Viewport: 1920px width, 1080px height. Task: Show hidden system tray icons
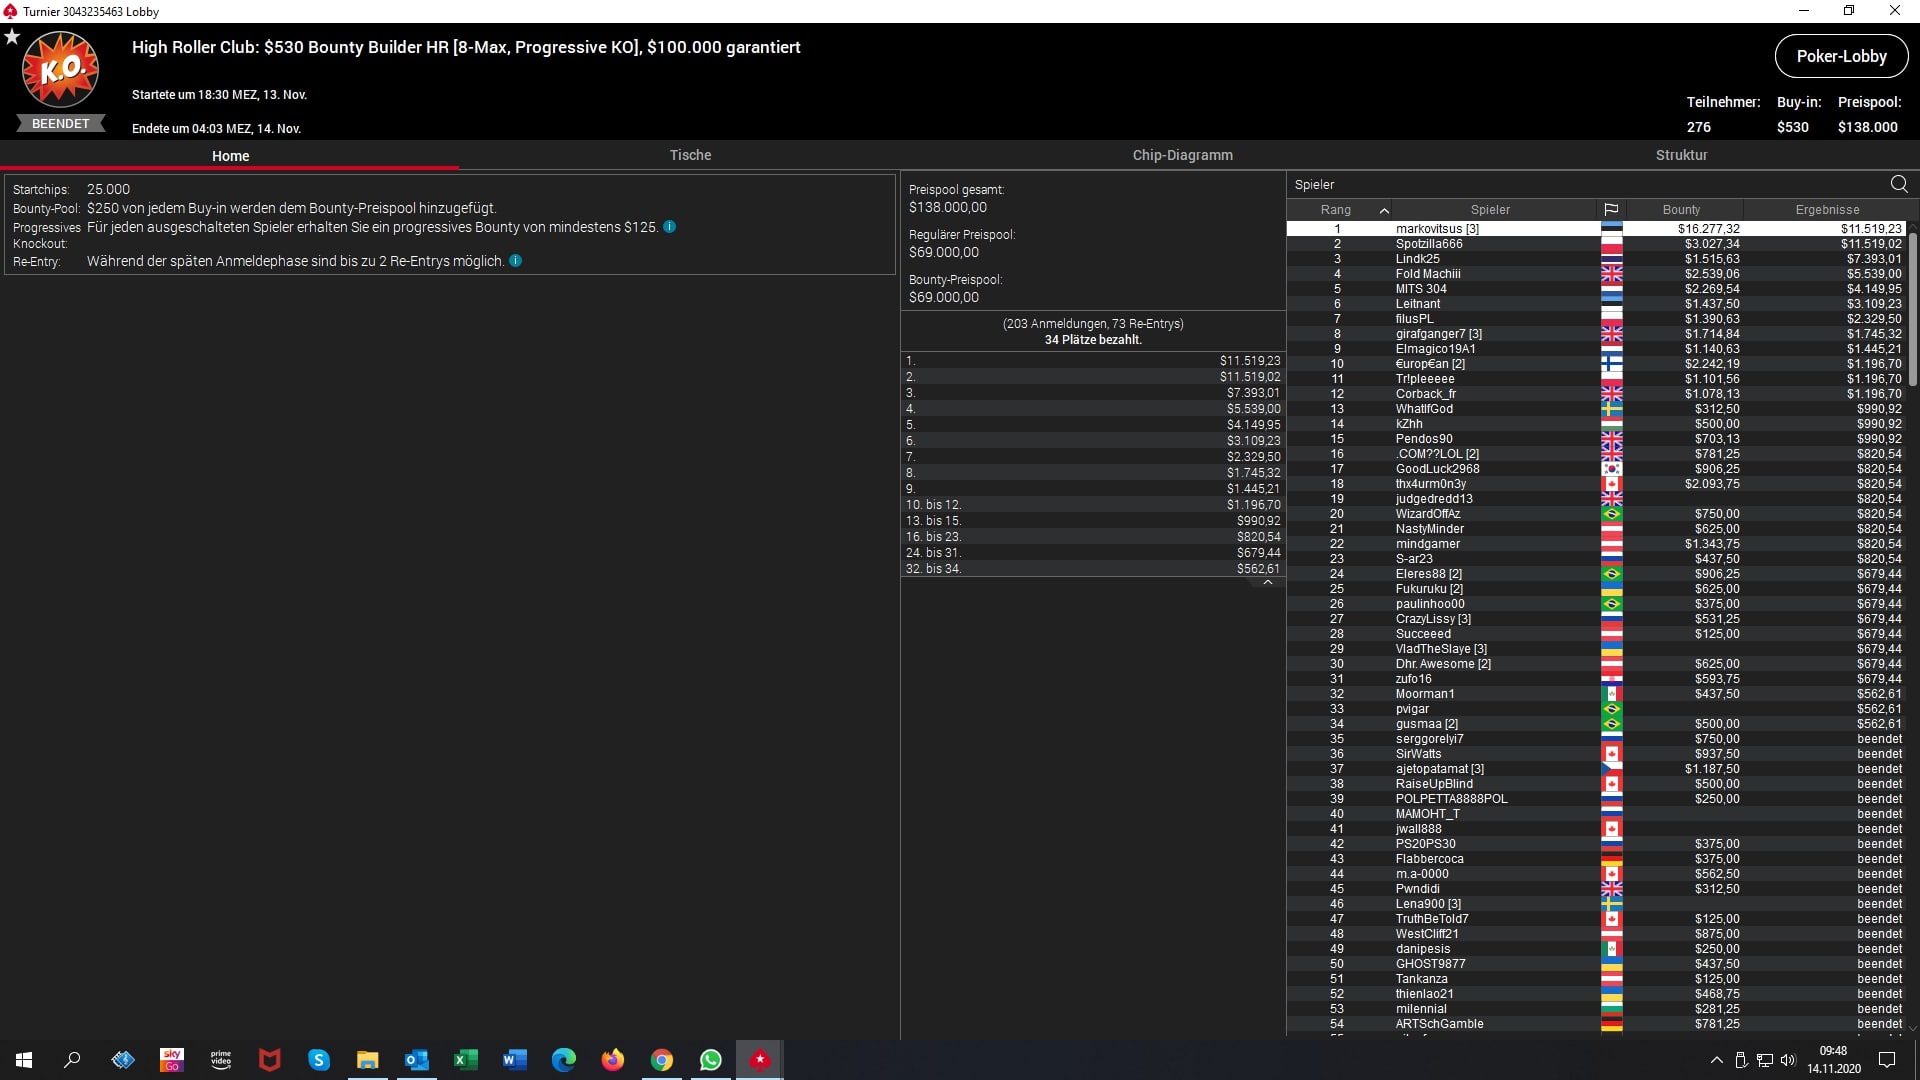coord(1716,1060)
